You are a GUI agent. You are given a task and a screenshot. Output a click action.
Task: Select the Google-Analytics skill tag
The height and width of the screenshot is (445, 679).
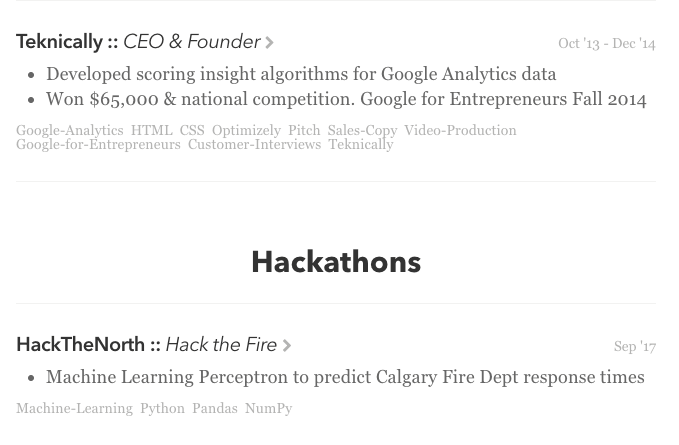pos(70,130)
